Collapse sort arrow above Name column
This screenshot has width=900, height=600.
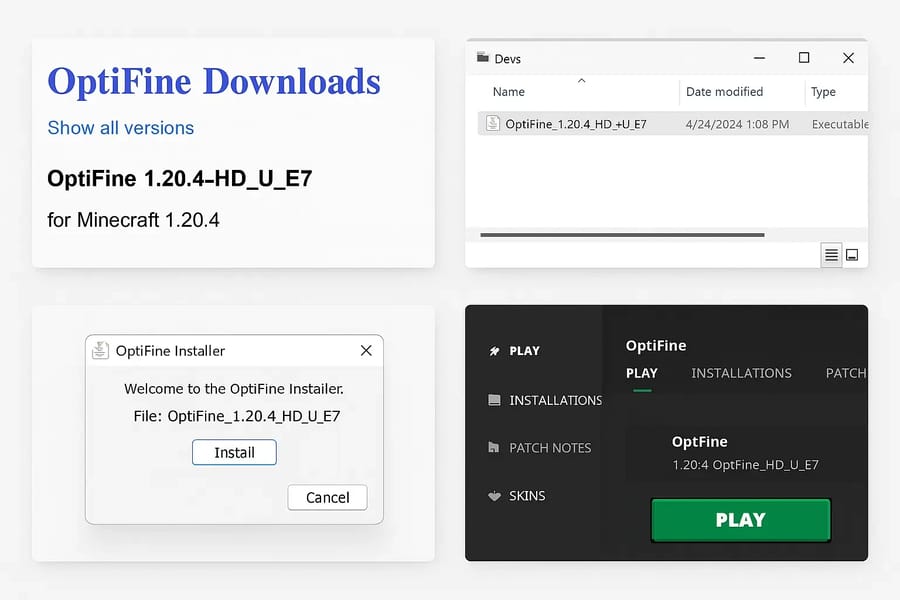tap(581, 80)
